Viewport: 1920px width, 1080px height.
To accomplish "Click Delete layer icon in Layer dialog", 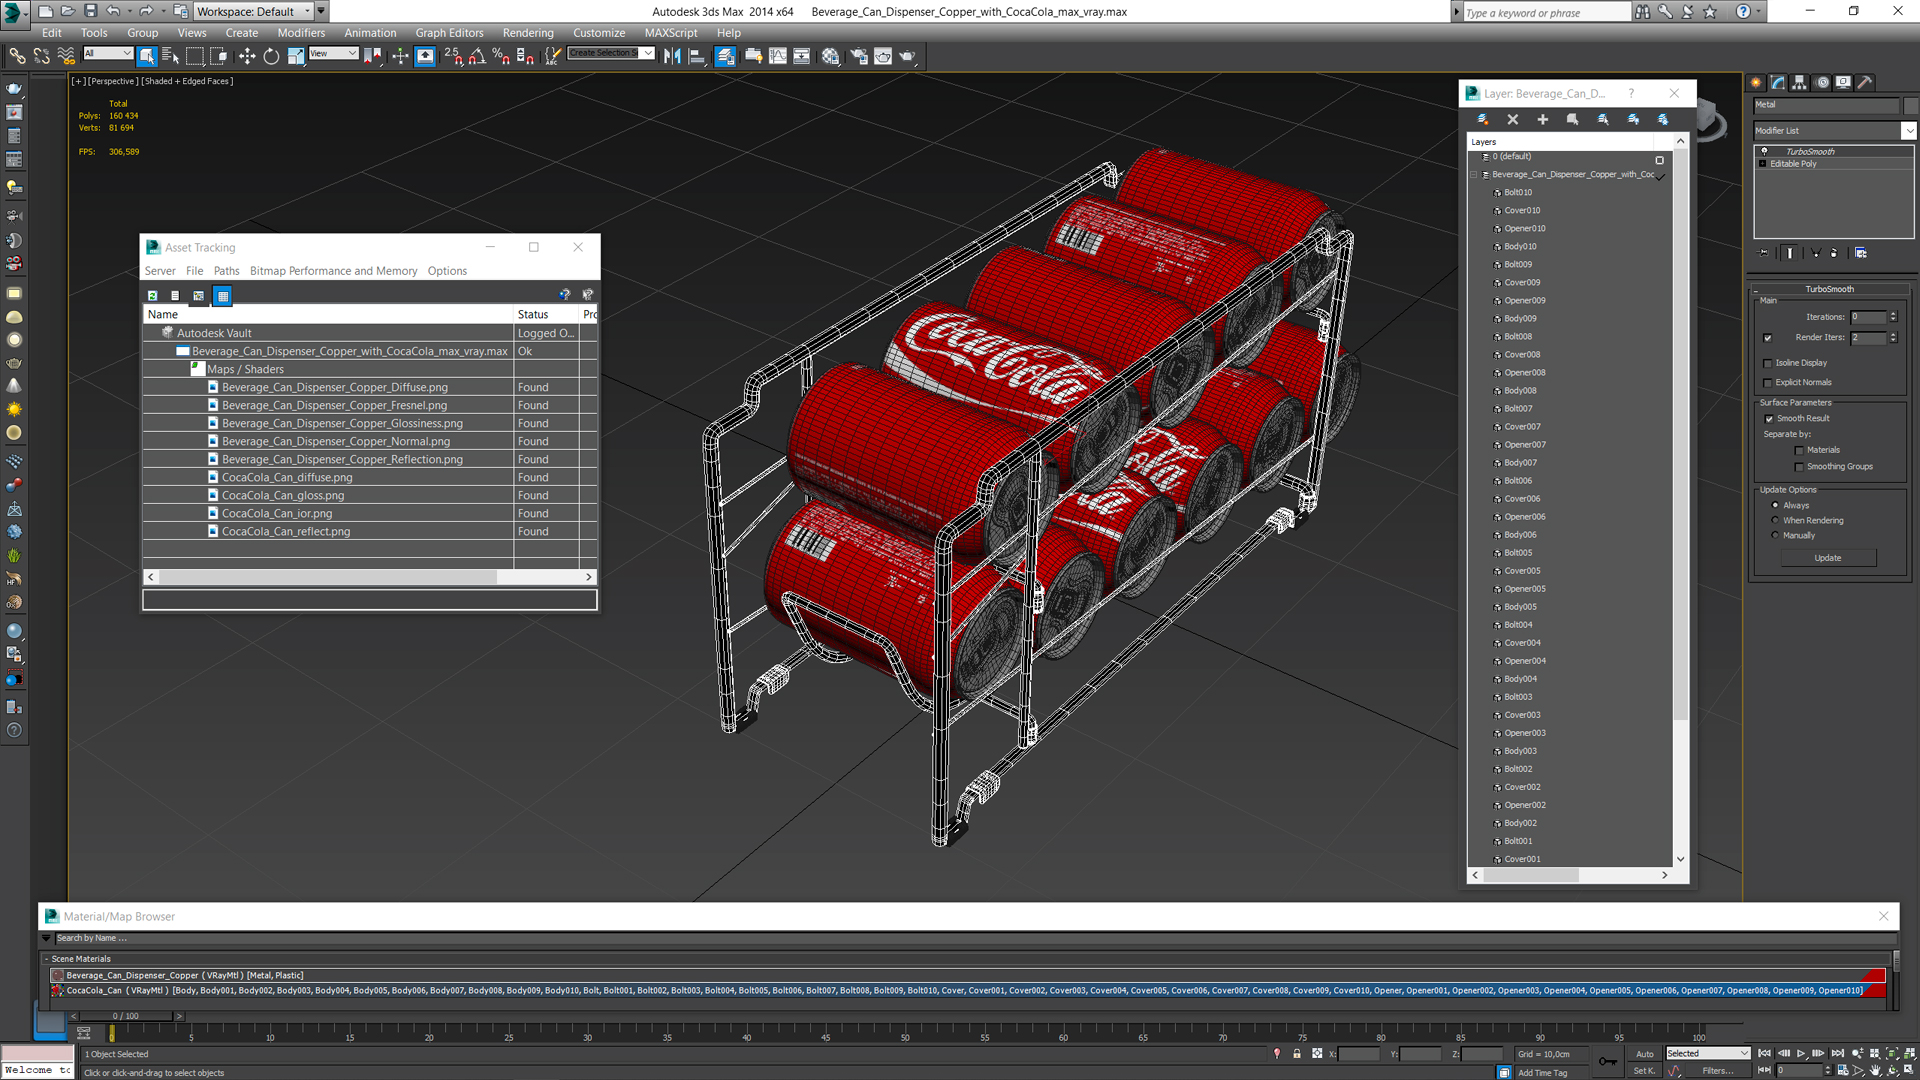I will [x=1513, y=119].
